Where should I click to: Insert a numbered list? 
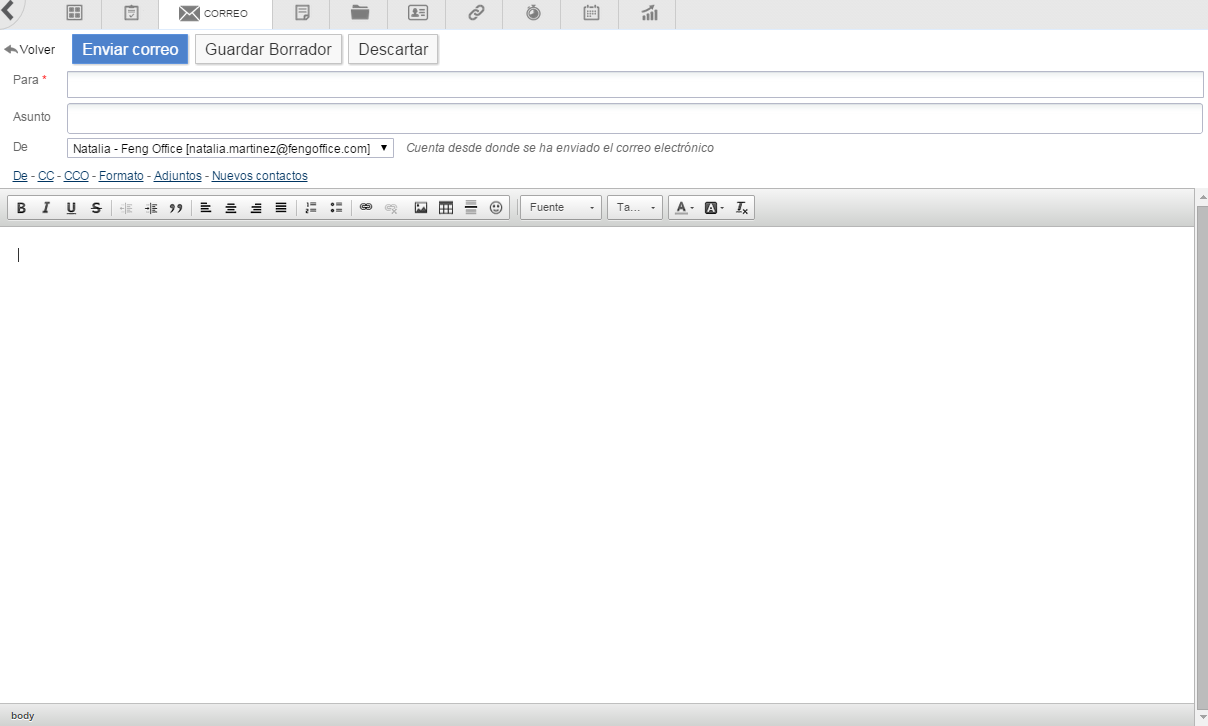tap(311, 208)
